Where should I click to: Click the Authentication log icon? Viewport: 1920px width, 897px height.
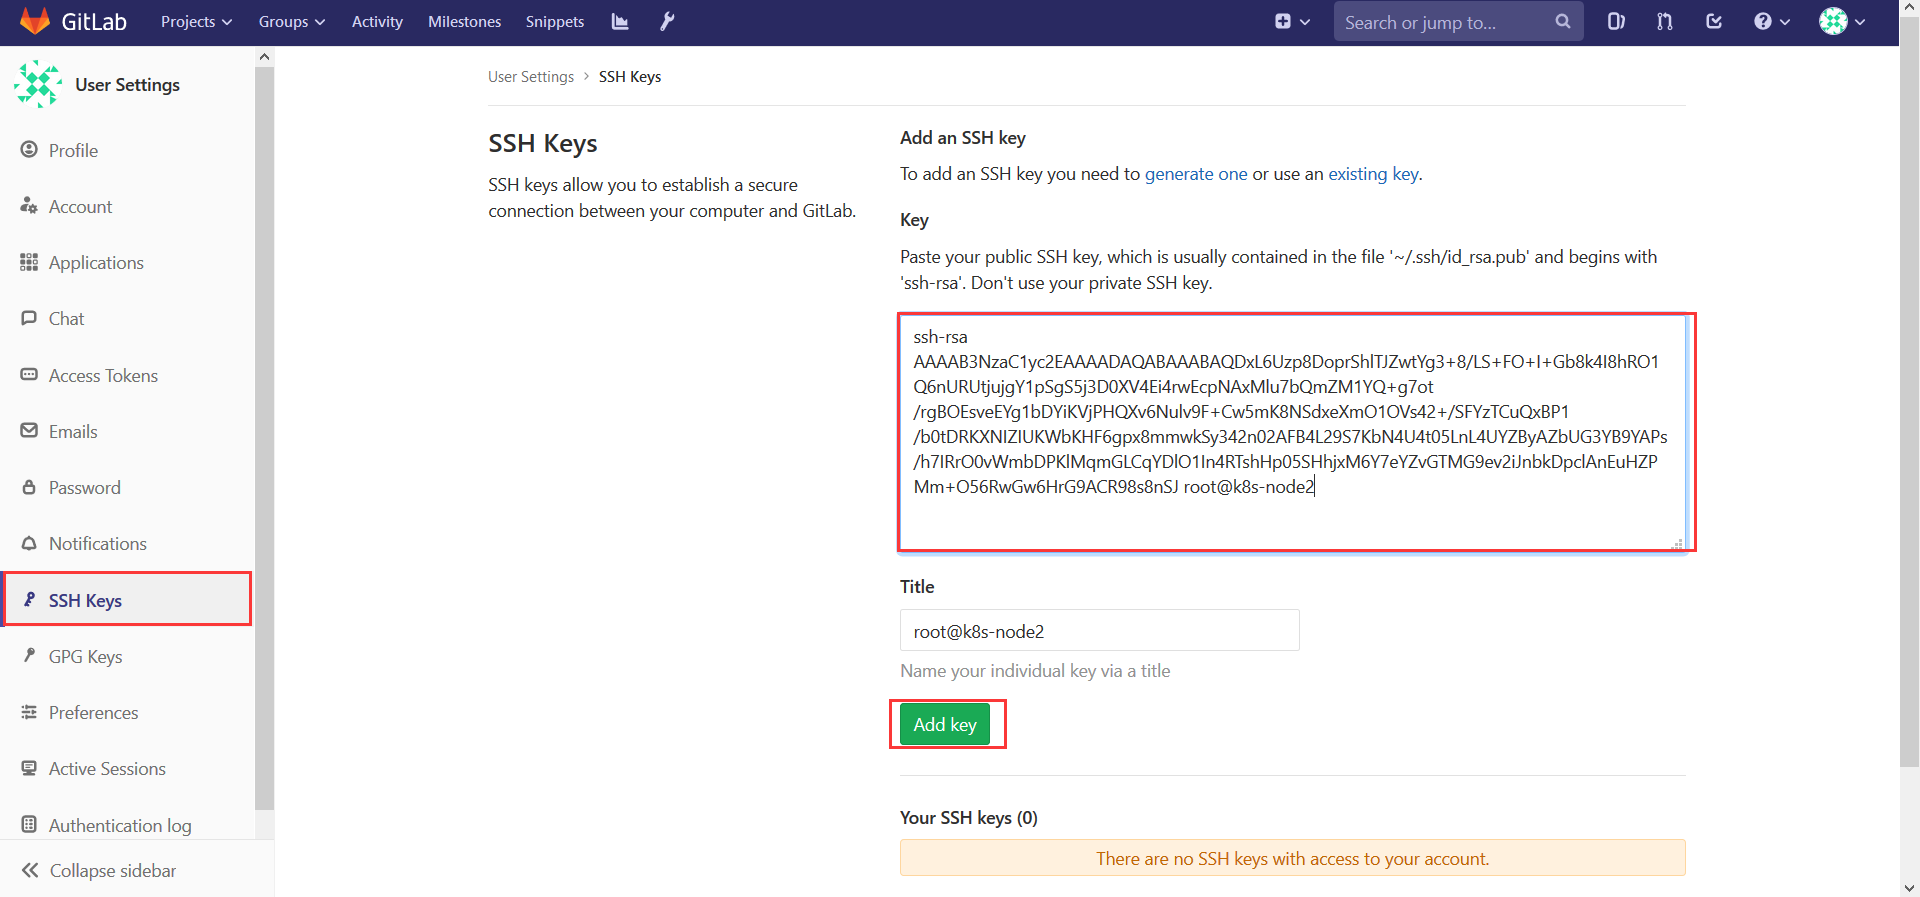(29, 825)
